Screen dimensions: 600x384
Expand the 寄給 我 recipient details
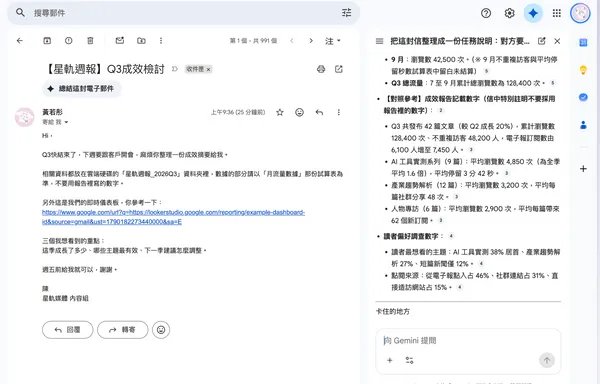(x=66, y=122)
